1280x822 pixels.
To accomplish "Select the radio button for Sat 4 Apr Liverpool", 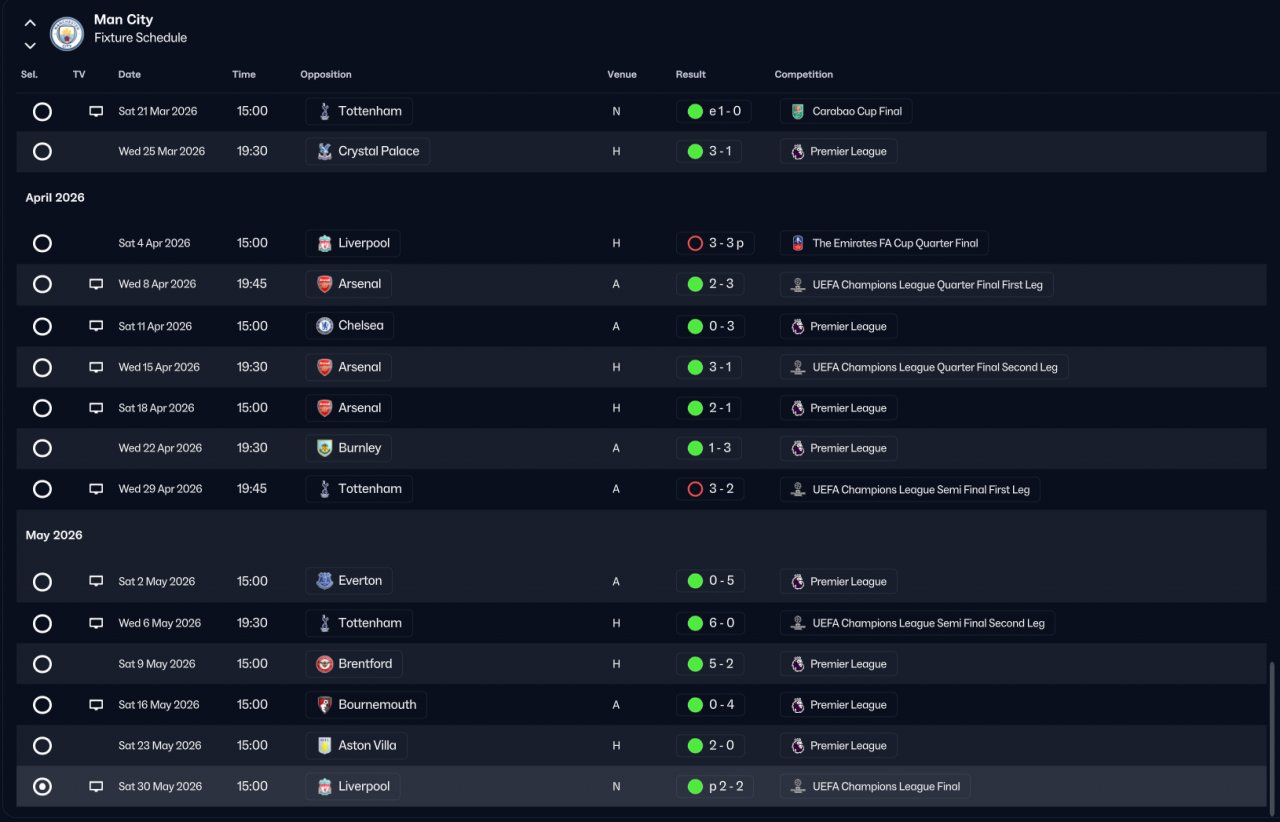I will pos(42,243).
